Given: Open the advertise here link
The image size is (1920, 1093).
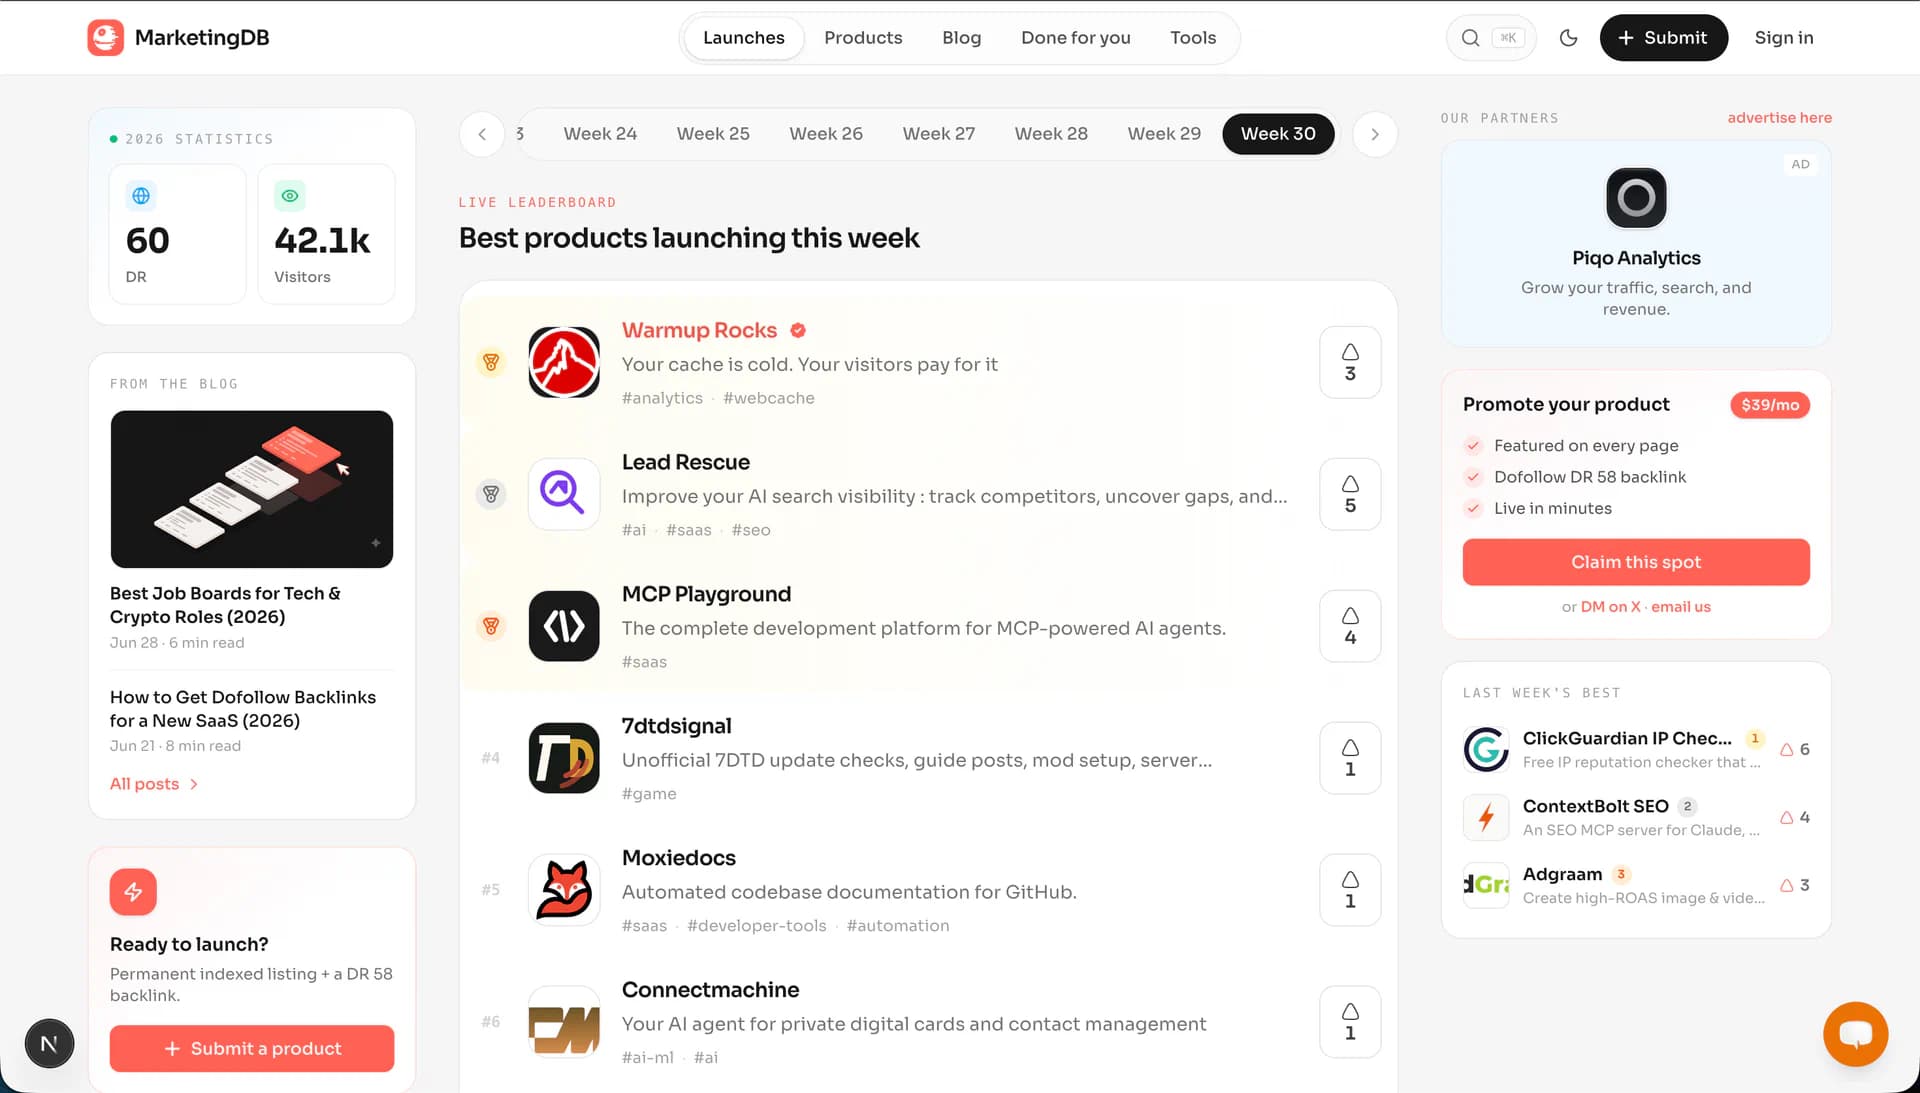Looking at the screenshot, I should (1779, 118).
